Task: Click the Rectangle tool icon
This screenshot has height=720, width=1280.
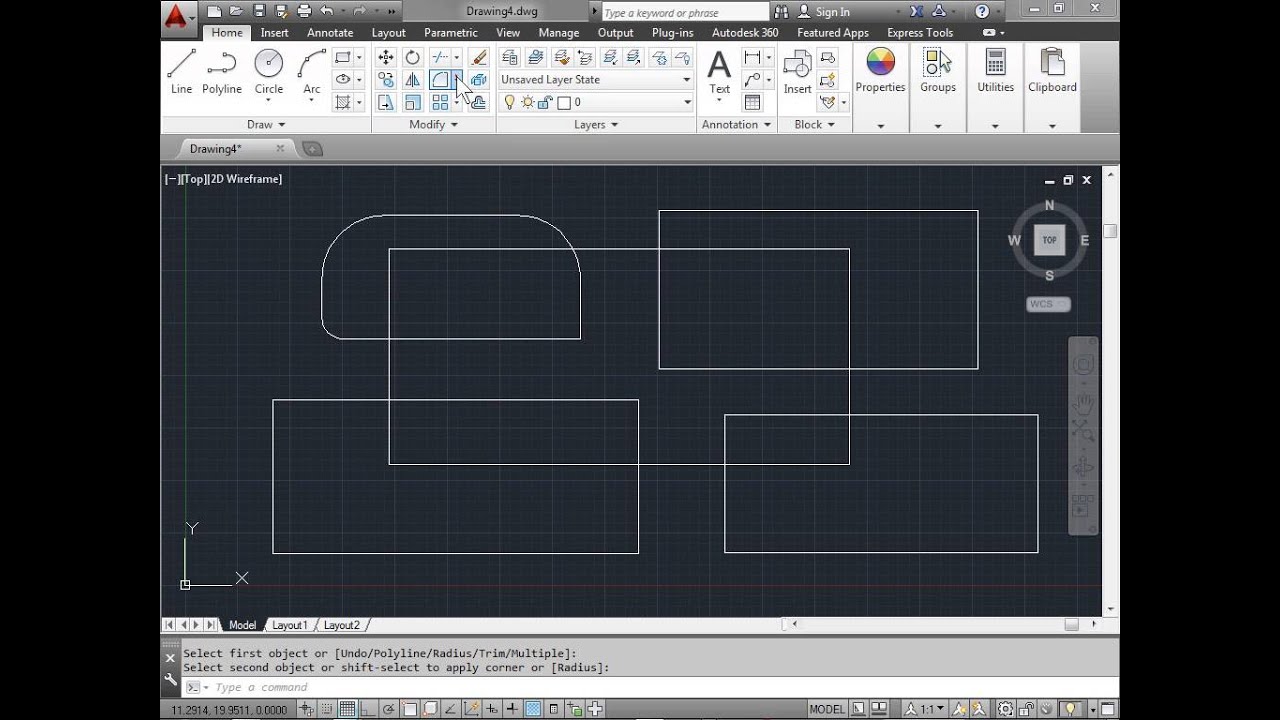Action: [x=343, y=57]
